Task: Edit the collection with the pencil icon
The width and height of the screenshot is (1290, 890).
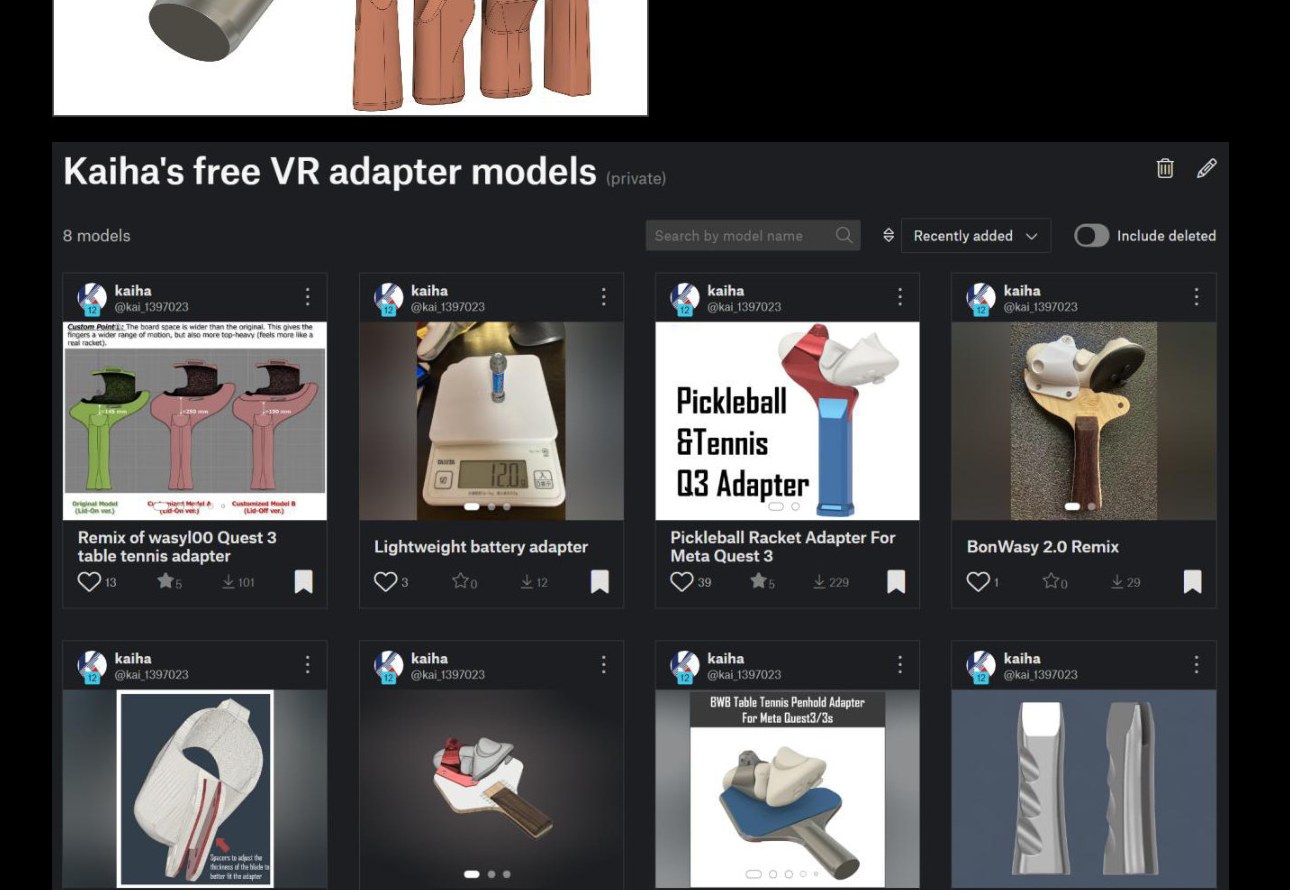Action: point(1207,168)
